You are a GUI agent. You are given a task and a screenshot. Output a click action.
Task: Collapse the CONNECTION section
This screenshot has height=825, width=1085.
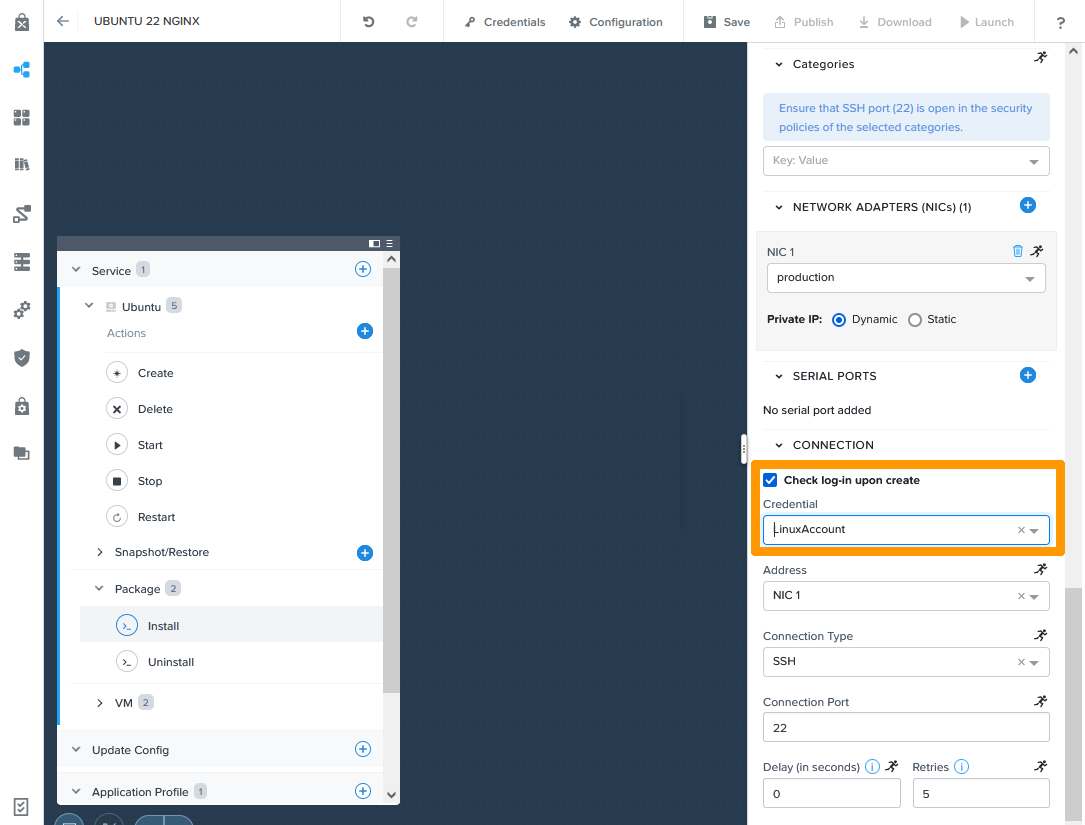779,445
